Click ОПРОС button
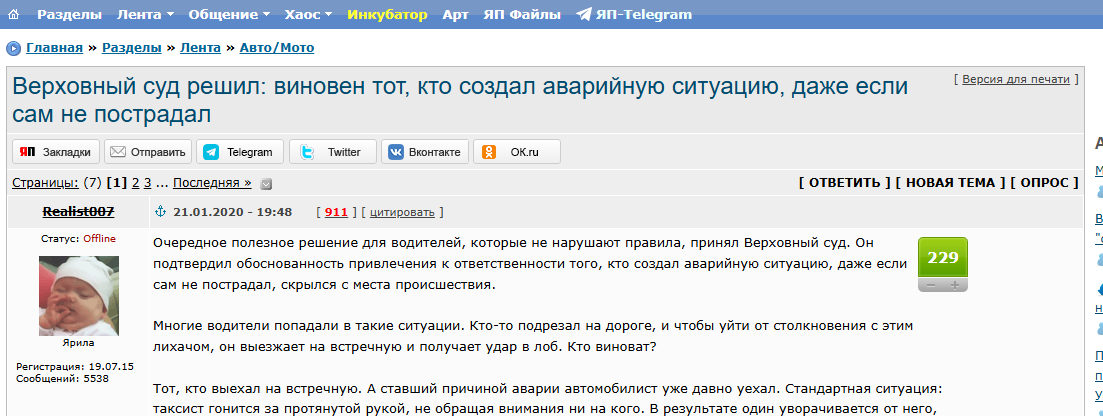This screenshot has height=416, width=1103. tap(1044, 183)
